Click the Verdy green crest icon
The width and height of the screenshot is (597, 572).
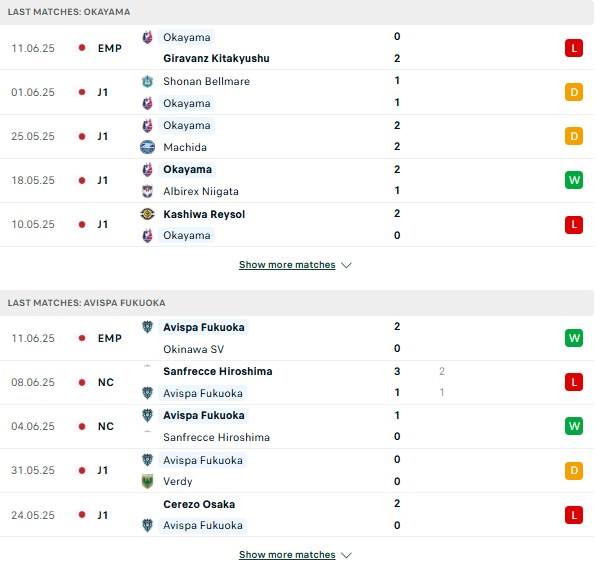pyautogui.click(x=147, y=481)
